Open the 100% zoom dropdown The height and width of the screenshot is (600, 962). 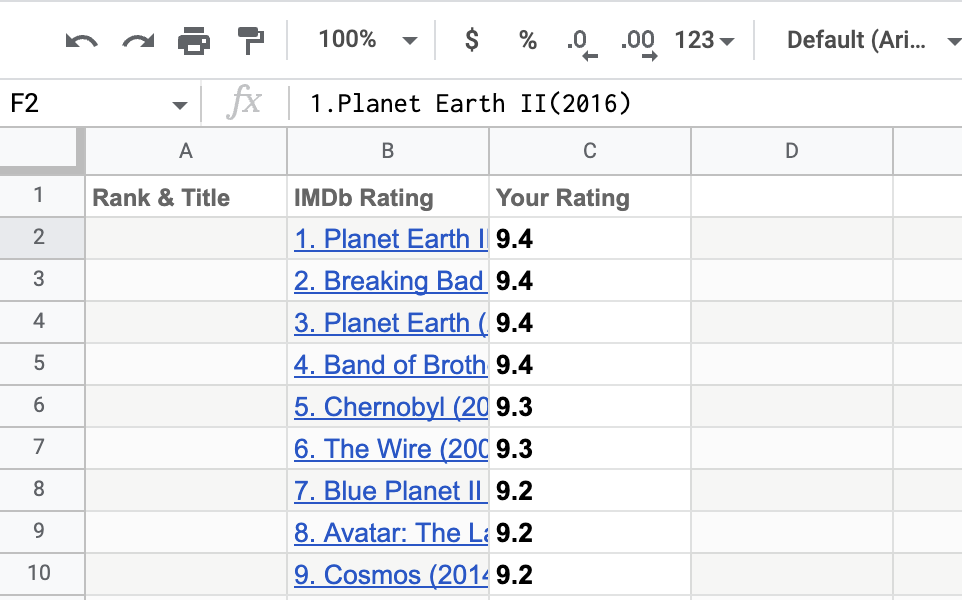[367, 41]
